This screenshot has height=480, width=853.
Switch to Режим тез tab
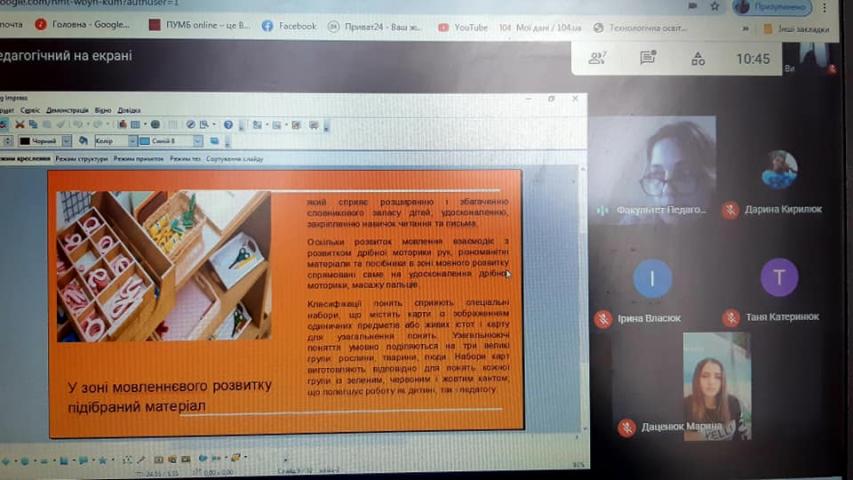coord(185,158)
